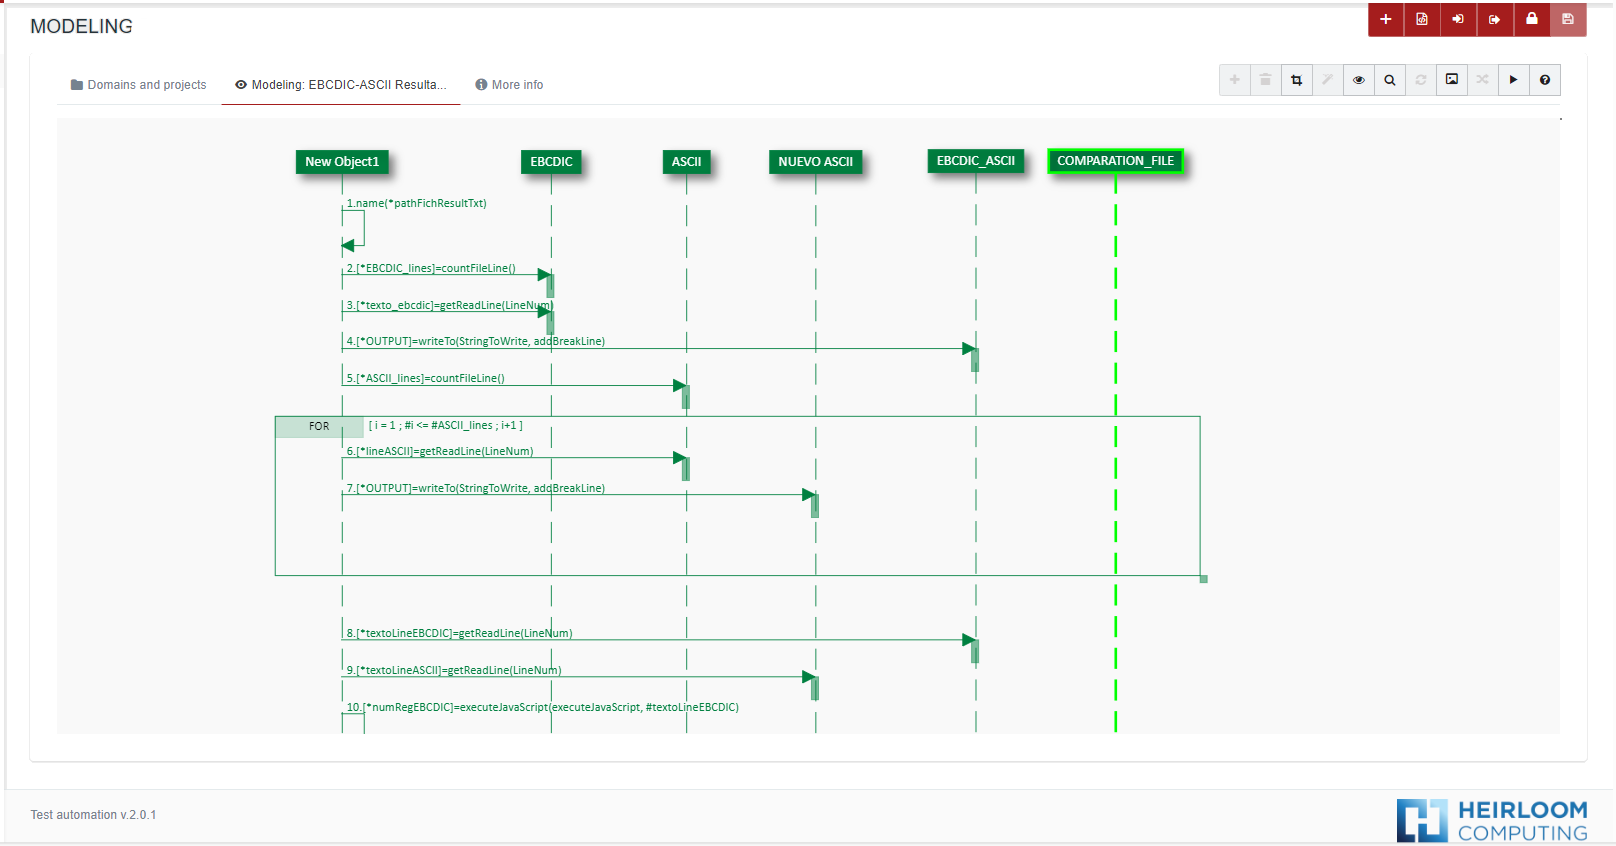Select the COMPARATION_FILE object box
Screen dimensions: 1616x846
tap(1115, 161)
